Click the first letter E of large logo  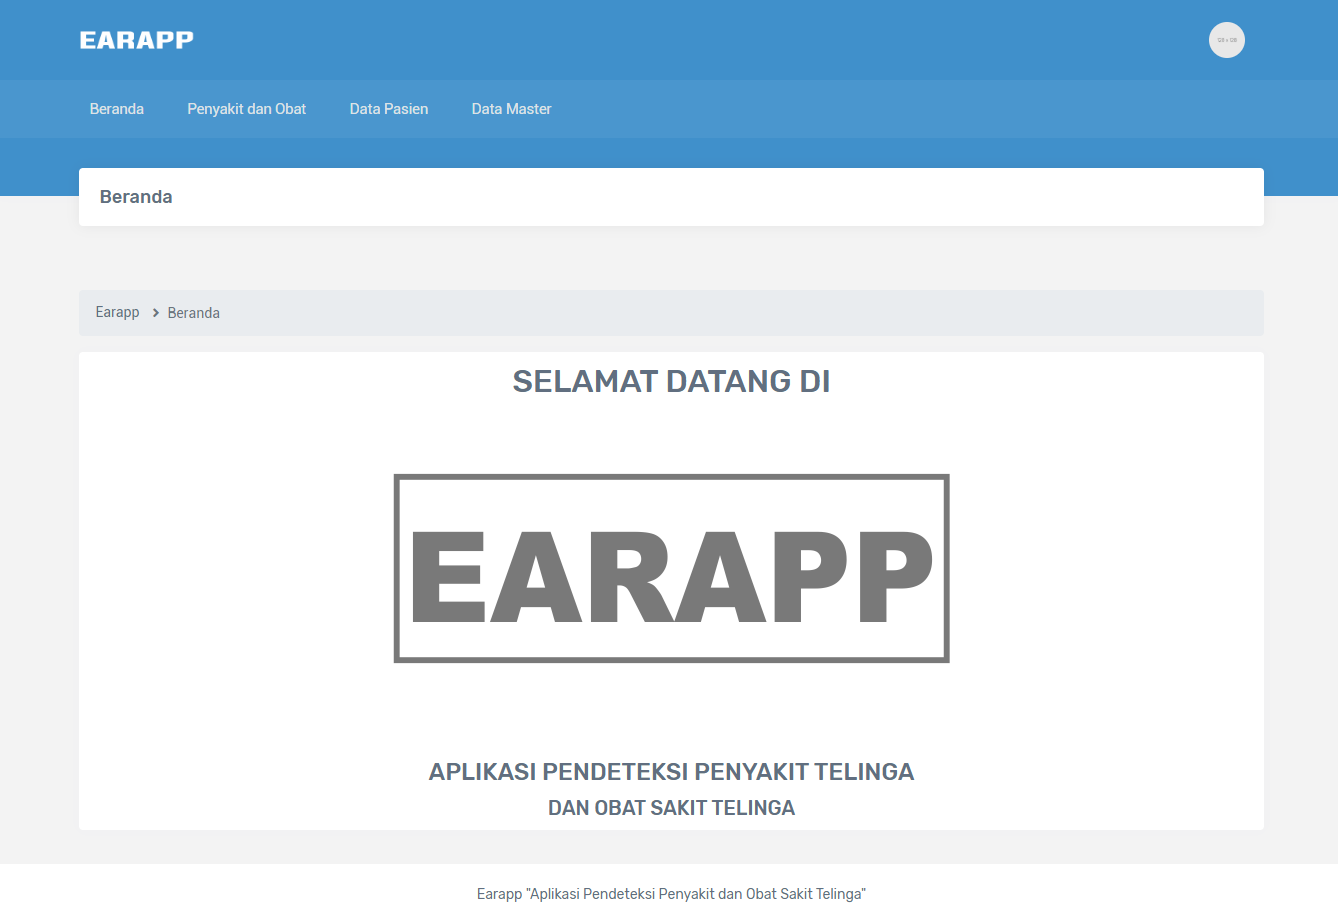(448, 577)
